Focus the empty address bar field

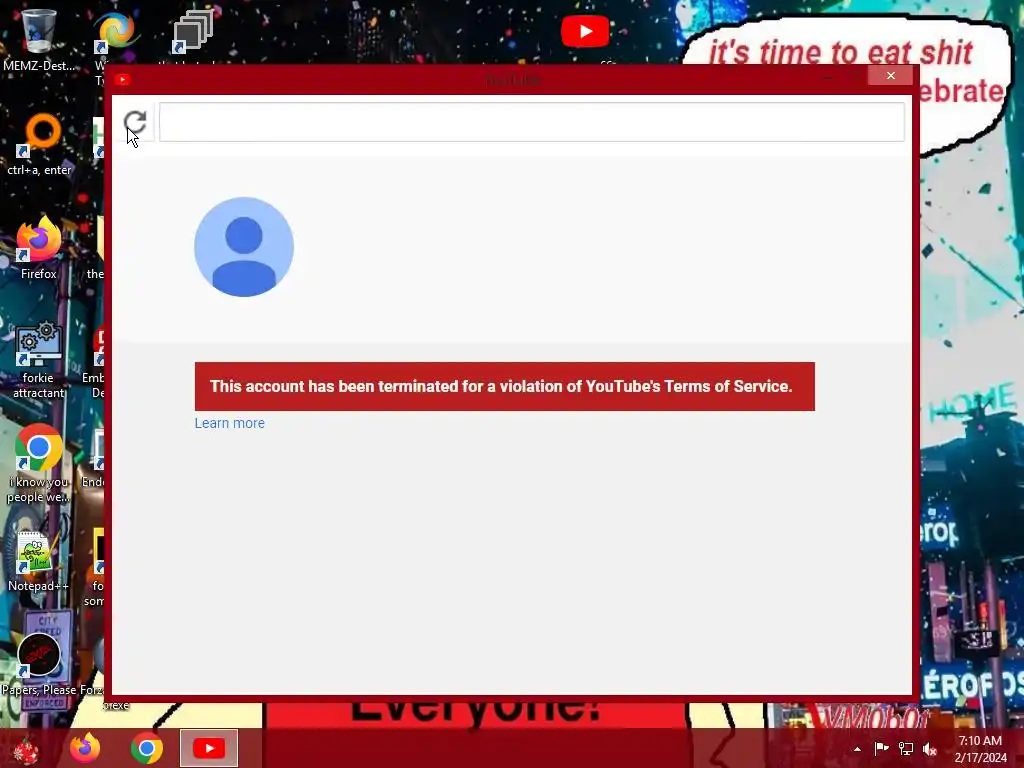532,122
